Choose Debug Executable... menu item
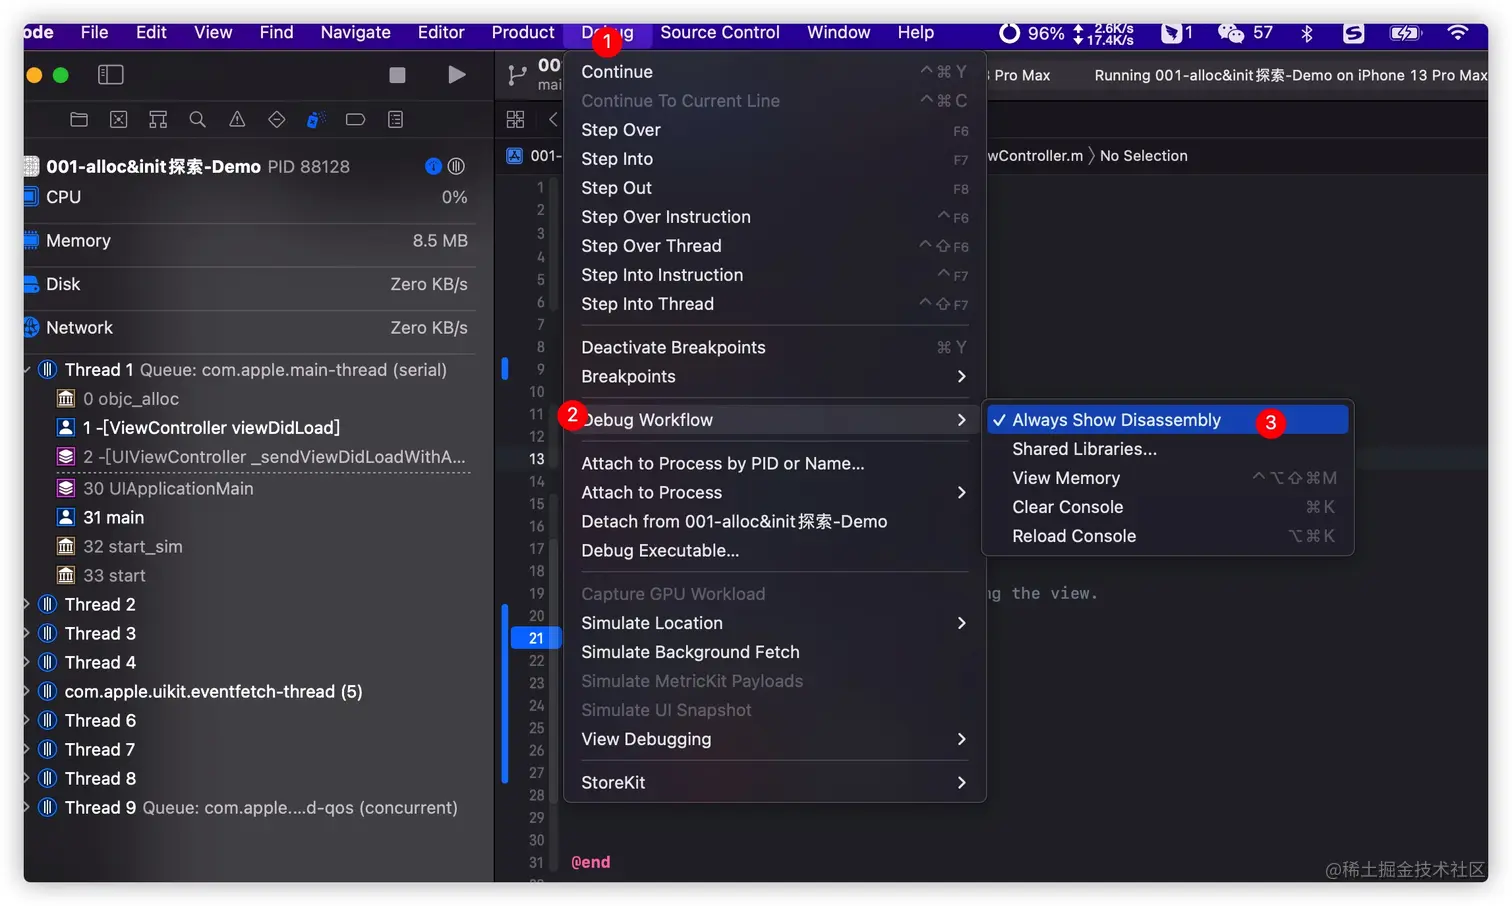Screen dimensions: 1512x906 coord(775,550)
